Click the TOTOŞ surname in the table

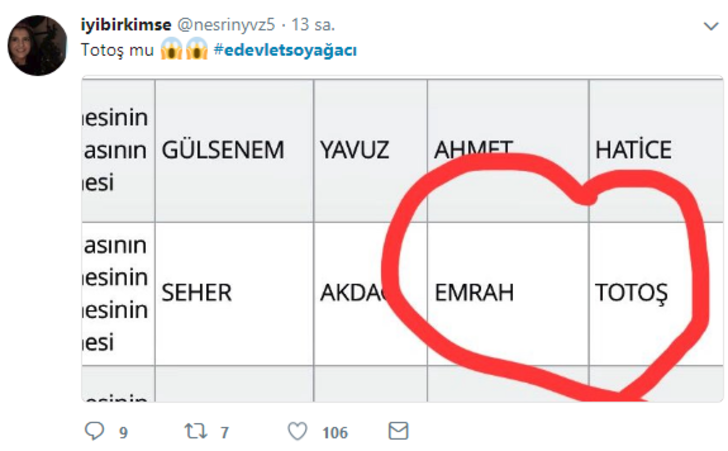click(x=630, y=293)
